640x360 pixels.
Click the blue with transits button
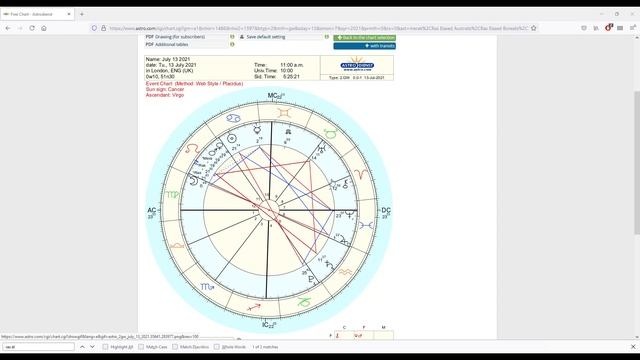[x=364, y=46]
